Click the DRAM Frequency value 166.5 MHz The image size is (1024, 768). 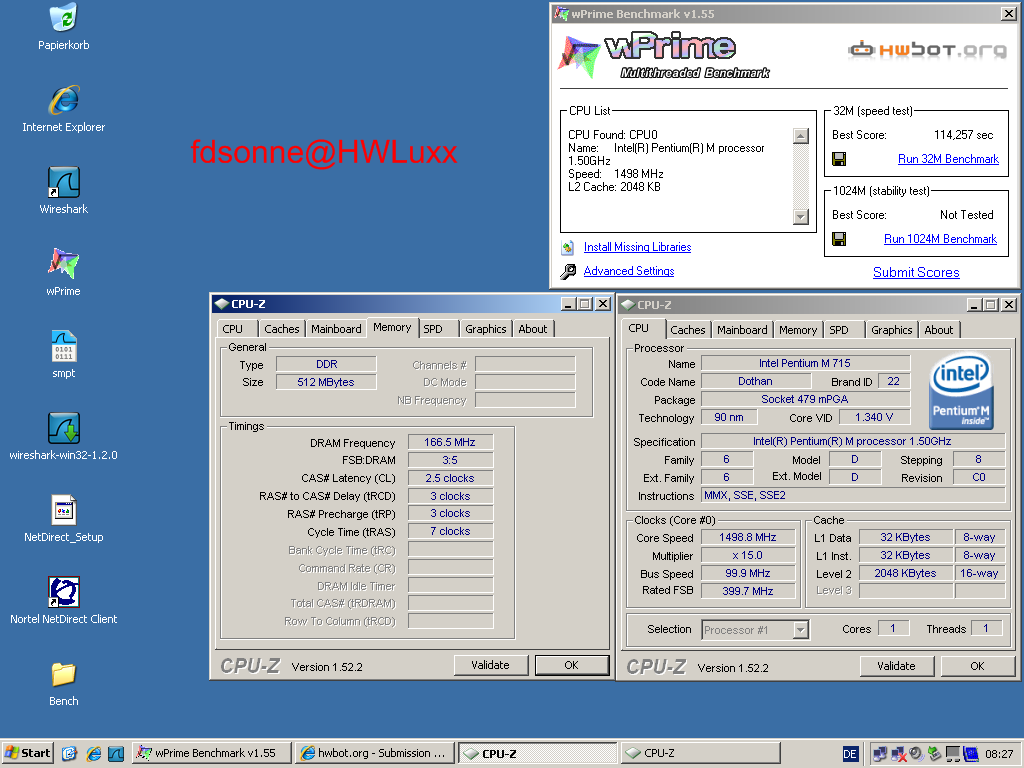450,442
